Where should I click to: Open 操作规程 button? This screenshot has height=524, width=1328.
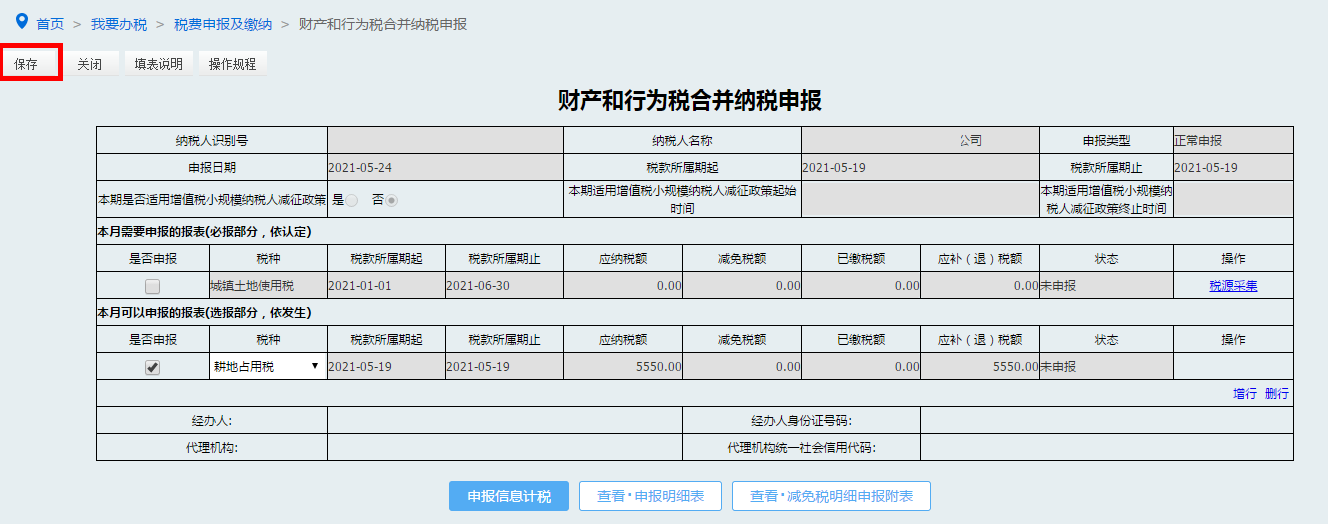click(x=233, y=64)
